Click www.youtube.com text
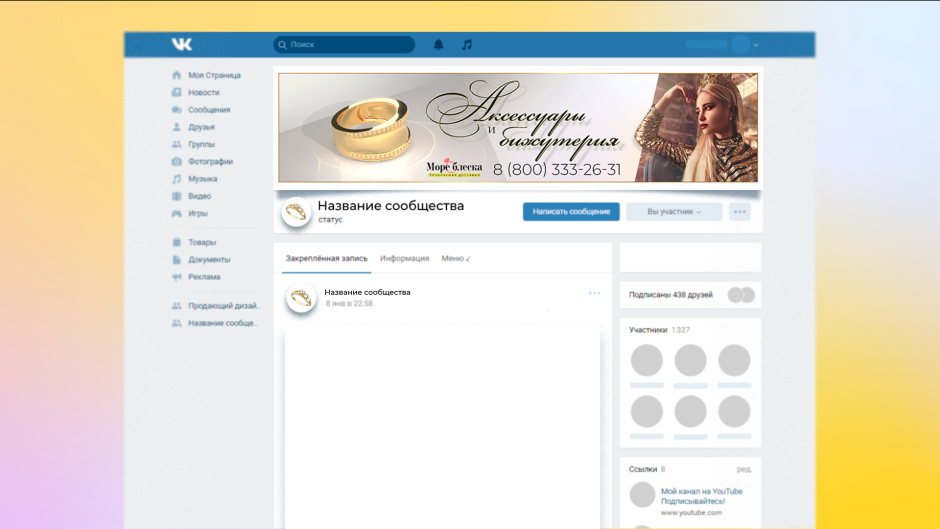 coord(691,513)
